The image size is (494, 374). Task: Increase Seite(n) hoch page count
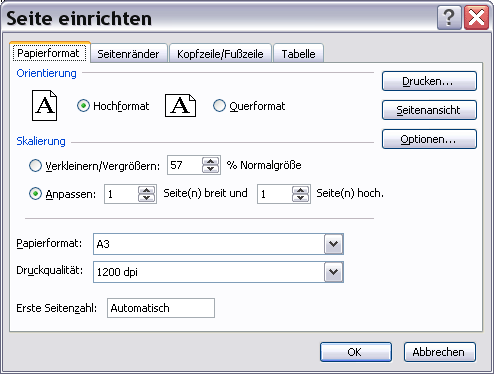(301, 190)
